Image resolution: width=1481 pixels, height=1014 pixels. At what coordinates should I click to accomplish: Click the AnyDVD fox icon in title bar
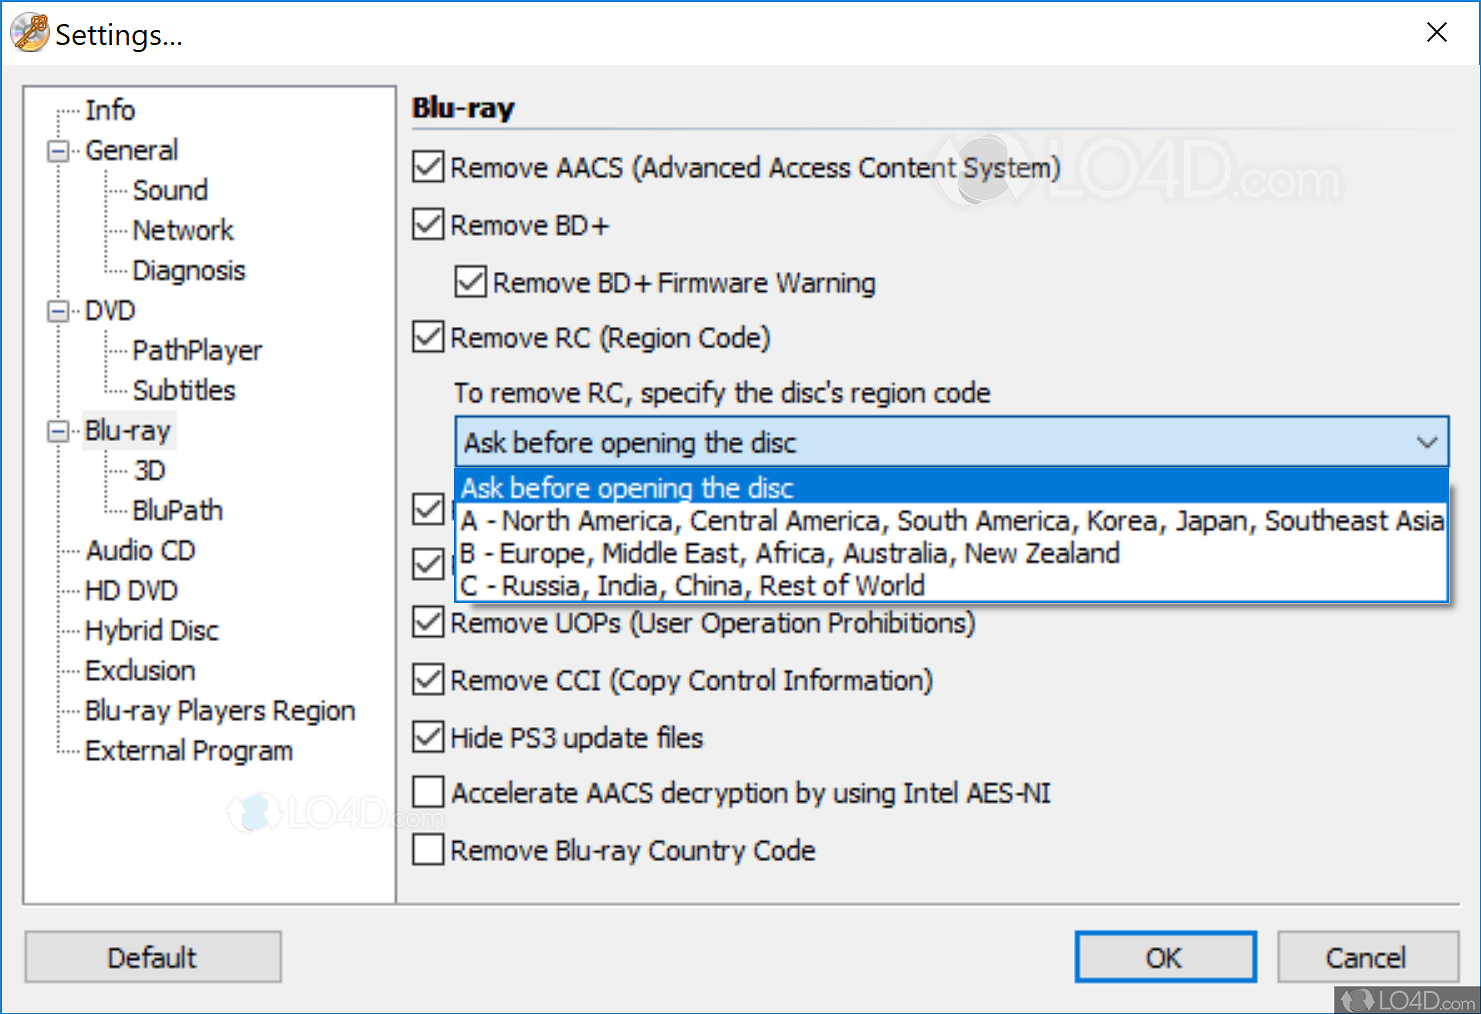(x=29, y=33)
